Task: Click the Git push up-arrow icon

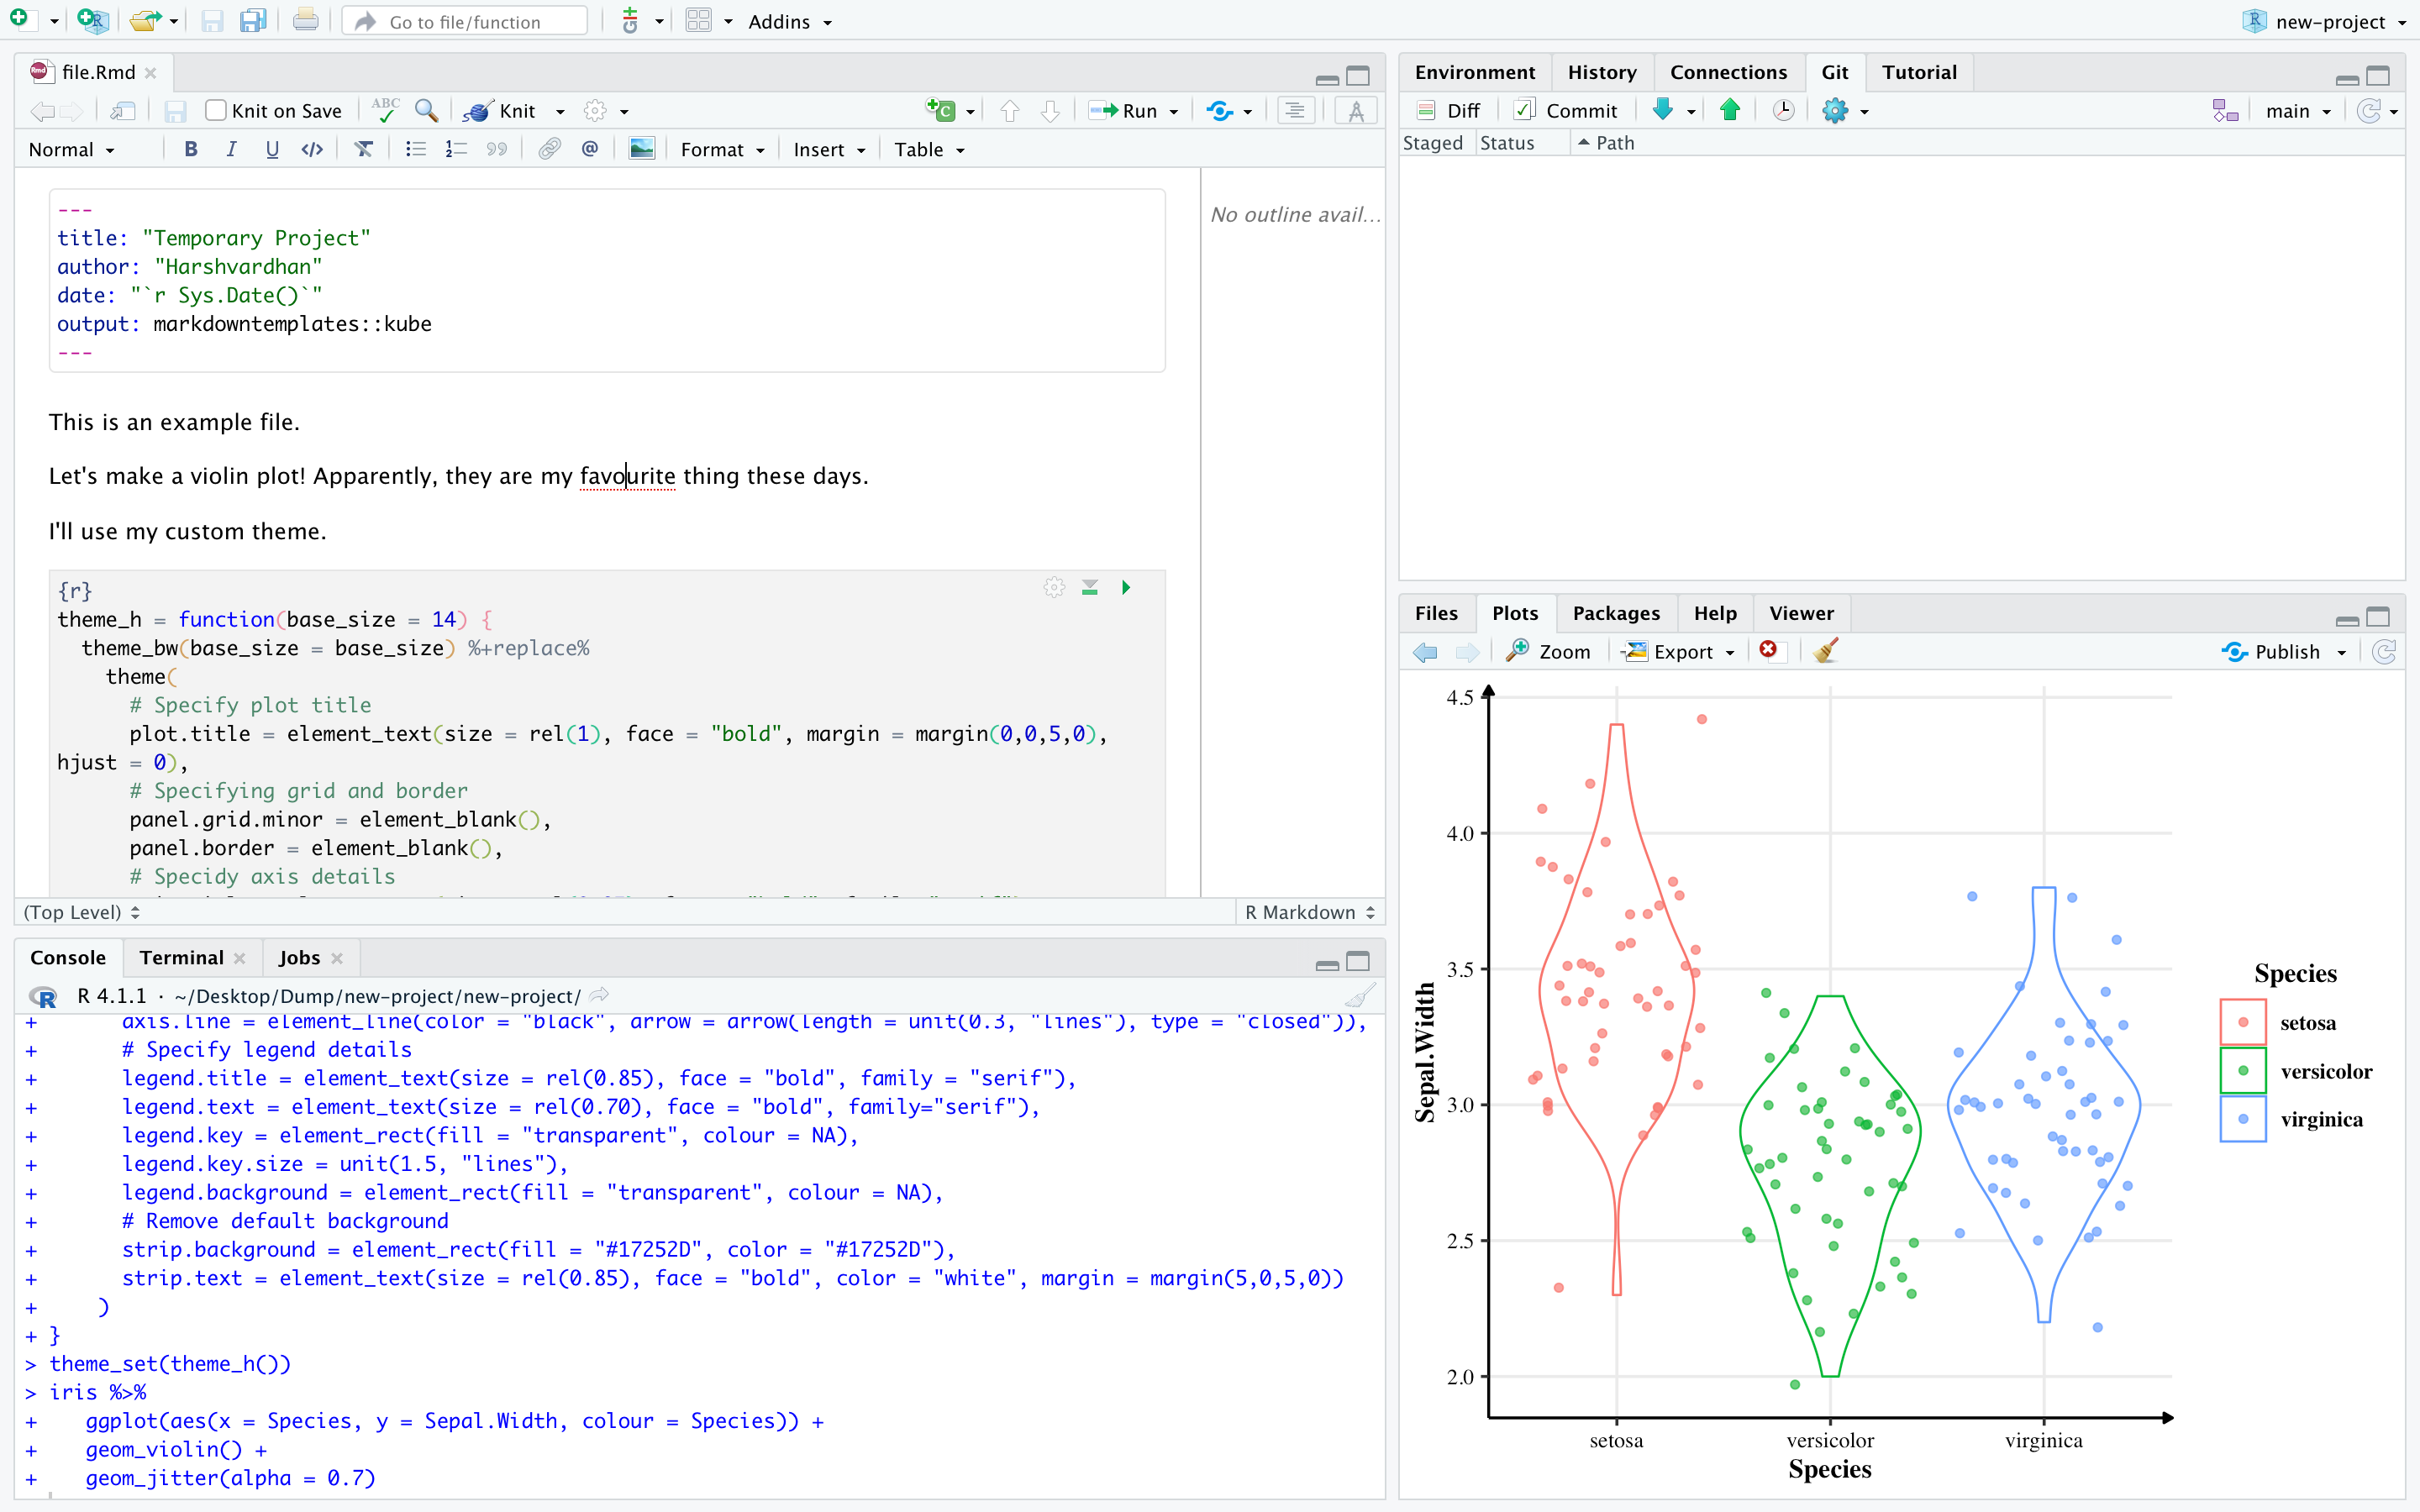Action: click(1730, 110)
